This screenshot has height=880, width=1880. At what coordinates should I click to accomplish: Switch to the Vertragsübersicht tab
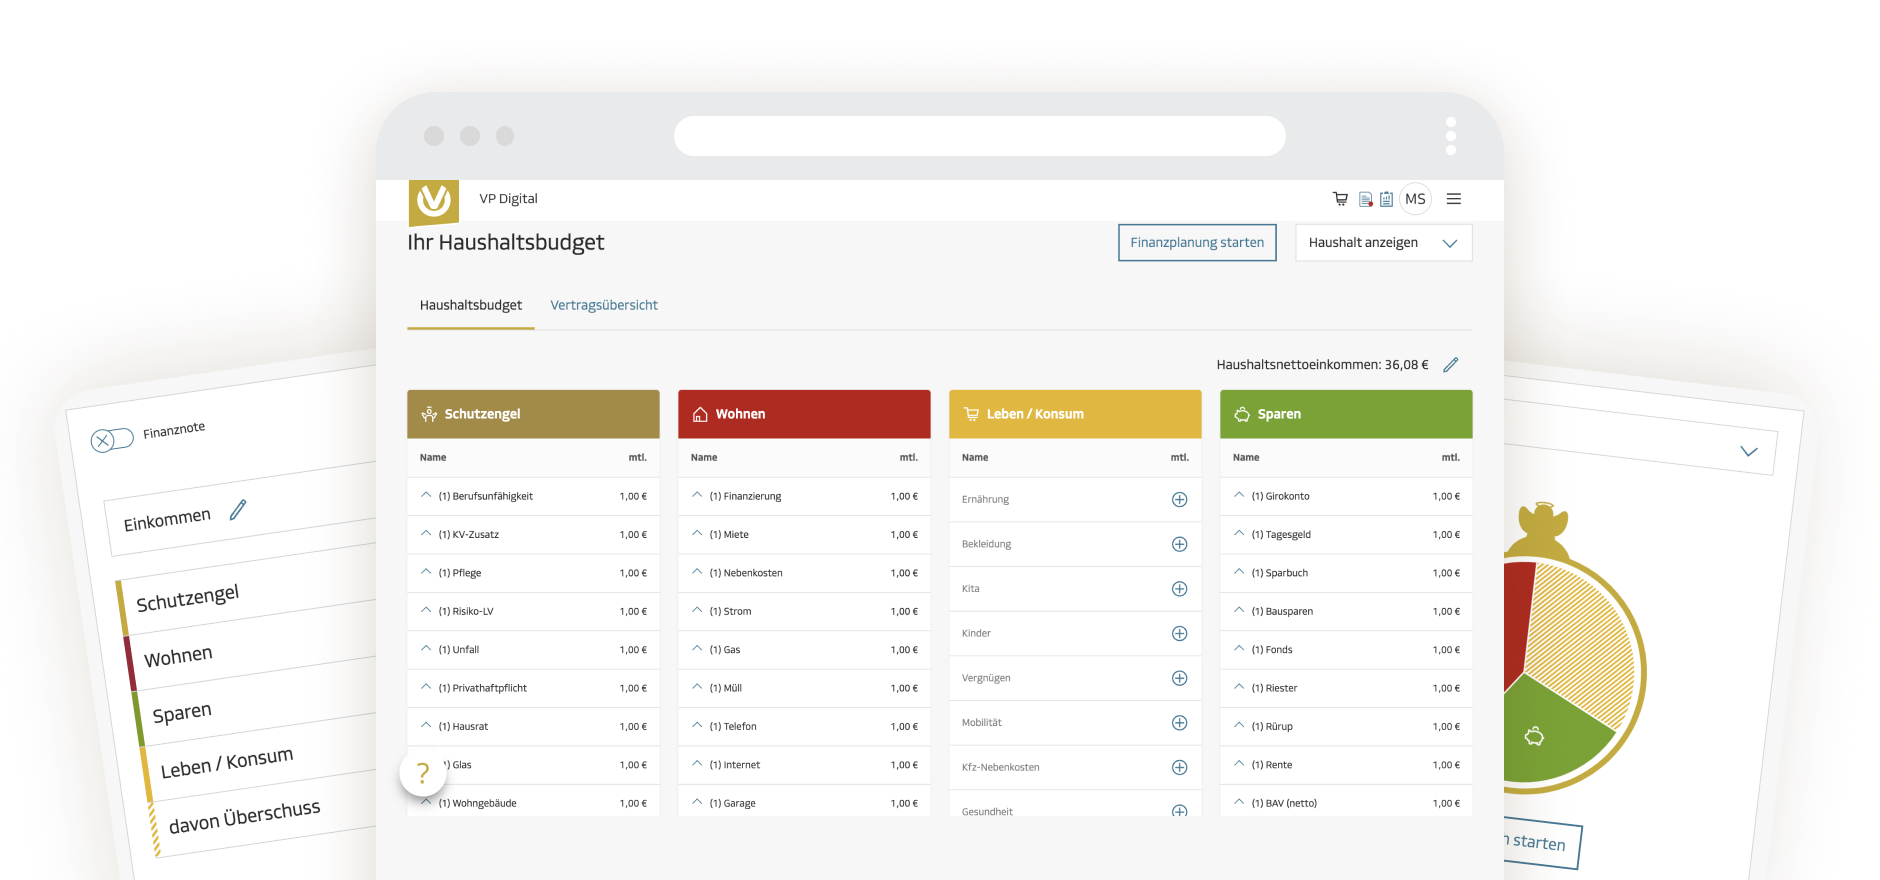[x=604, y=305]
